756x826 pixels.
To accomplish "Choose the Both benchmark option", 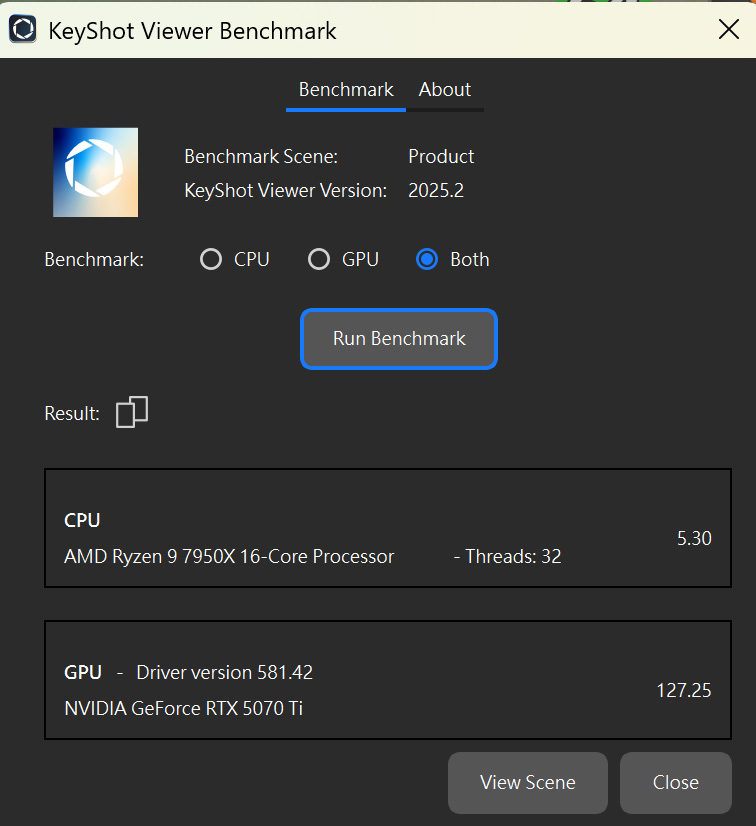I will 427,260.
